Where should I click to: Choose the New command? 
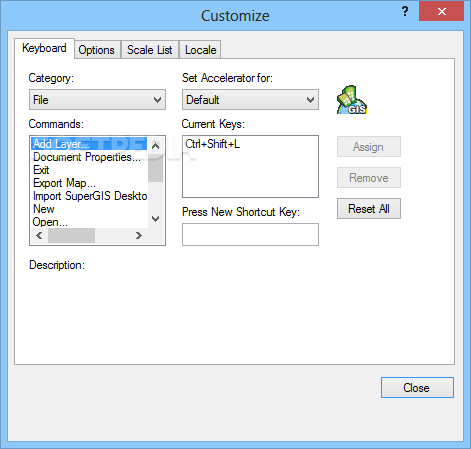point(89,209)
